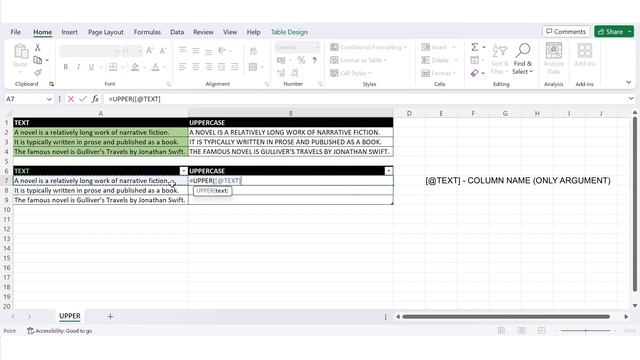Viewport: 640px width, 360px height.
Task: Open the General number format dropdown
Action: pos(297,47)
